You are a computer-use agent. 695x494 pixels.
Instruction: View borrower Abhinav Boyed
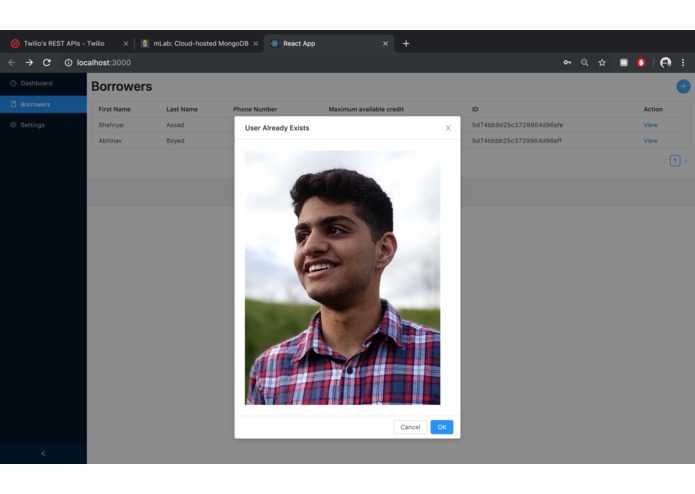650,140
